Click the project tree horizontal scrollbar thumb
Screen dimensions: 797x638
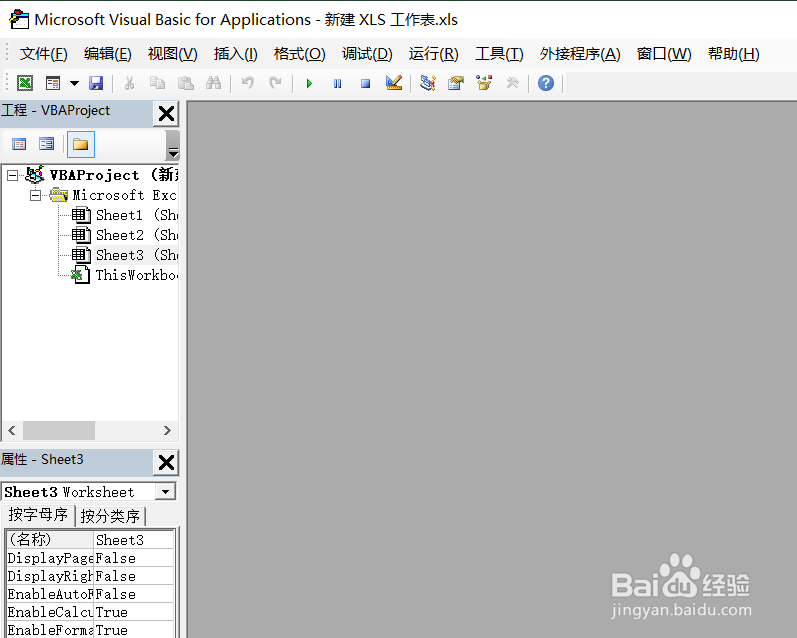click(x=58, y=431)
